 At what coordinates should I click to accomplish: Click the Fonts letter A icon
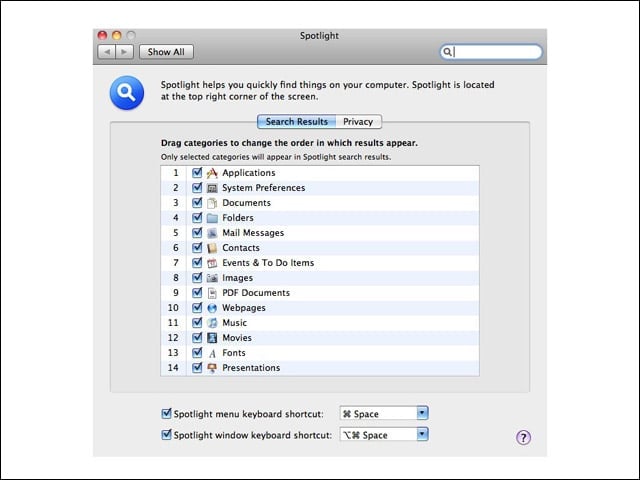212,353
